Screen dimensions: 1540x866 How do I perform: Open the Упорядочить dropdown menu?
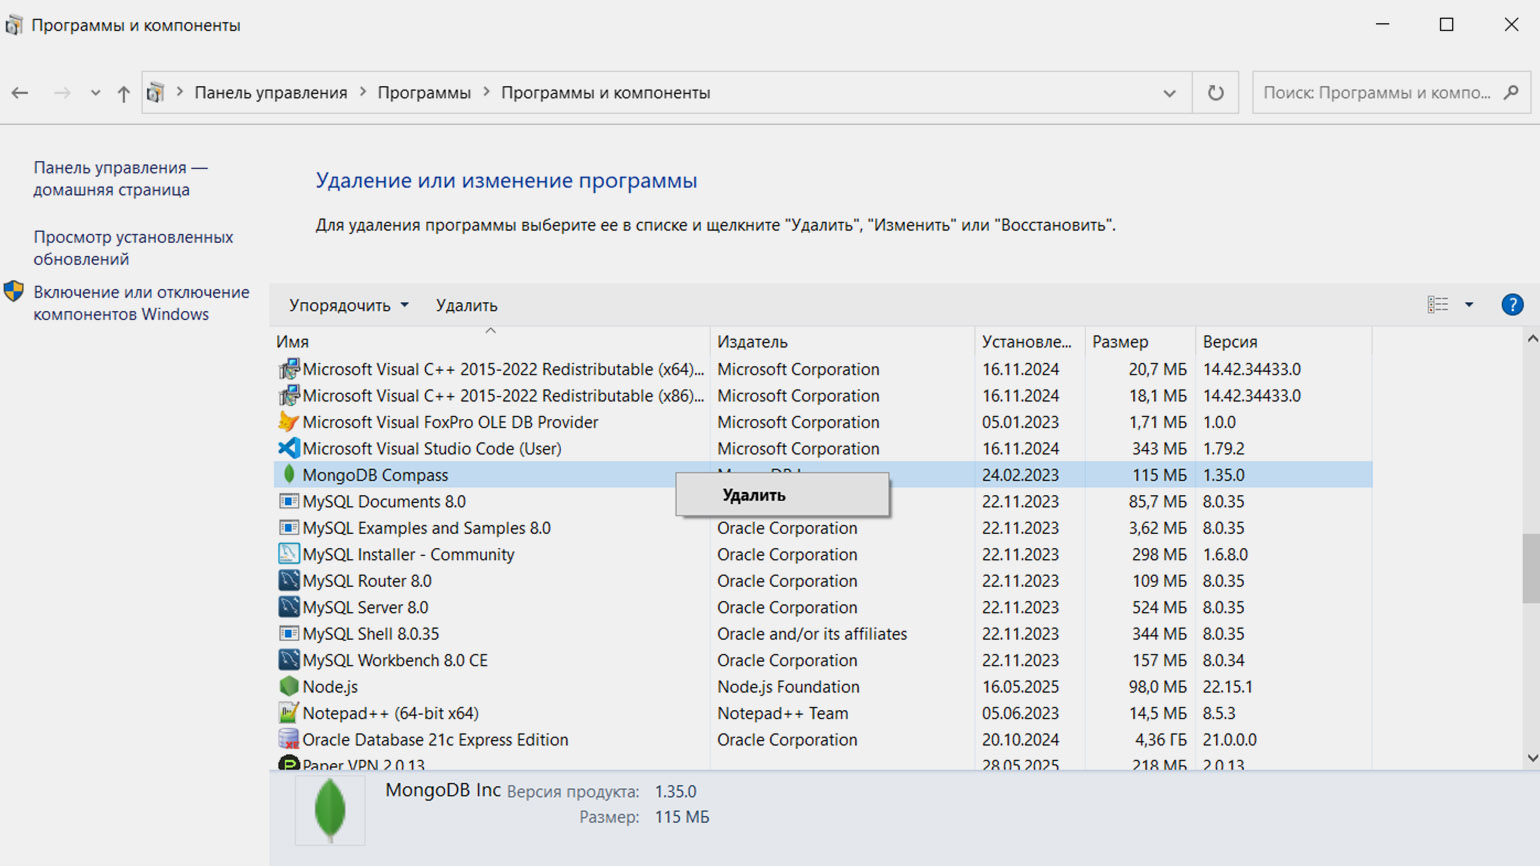(x=348, y=305)
